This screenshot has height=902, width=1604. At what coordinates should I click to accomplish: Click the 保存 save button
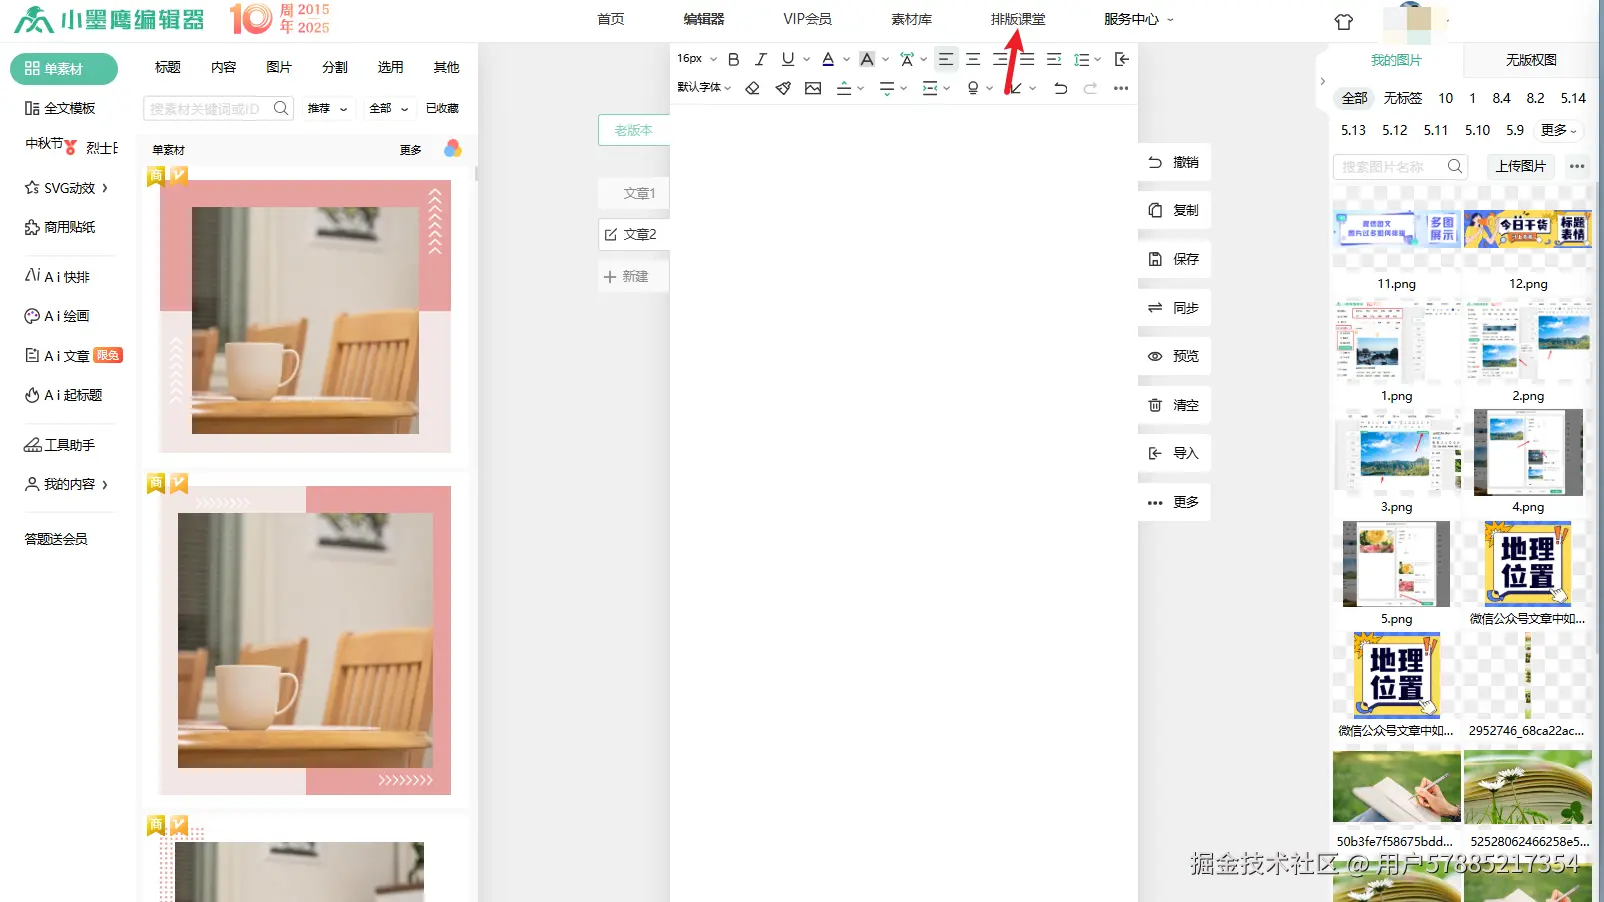pos(1174,259)
